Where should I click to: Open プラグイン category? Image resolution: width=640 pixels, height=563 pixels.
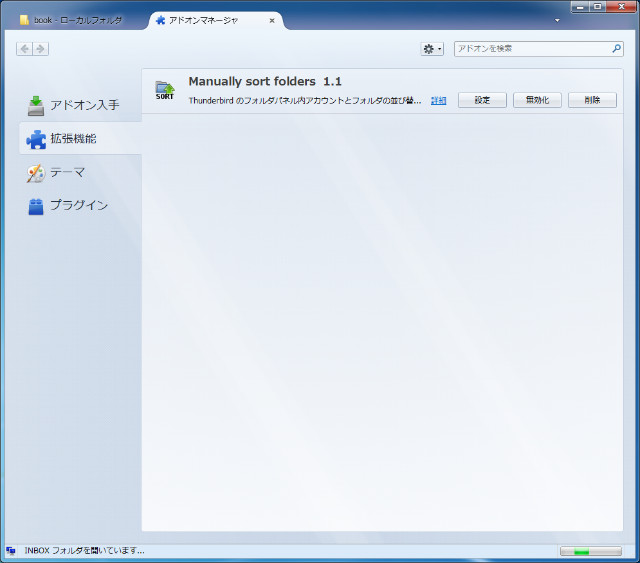(x=80, y=205)
